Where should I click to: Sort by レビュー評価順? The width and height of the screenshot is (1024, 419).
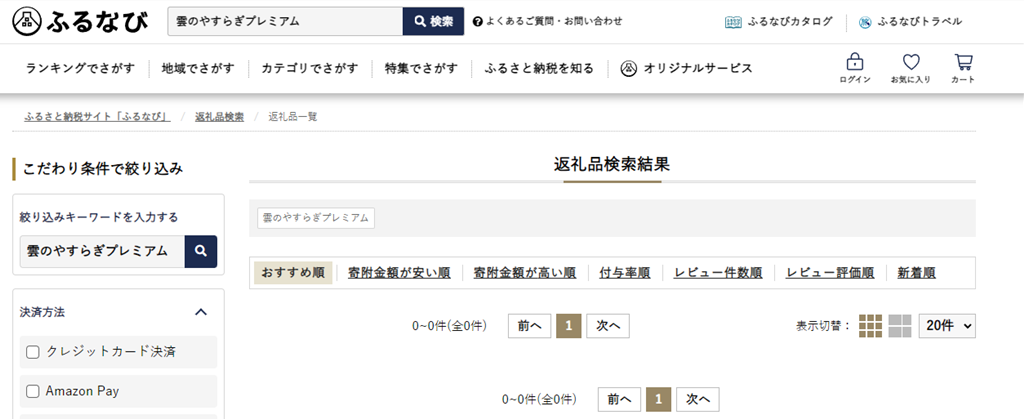pyautogui.click(x=830, y=273)
